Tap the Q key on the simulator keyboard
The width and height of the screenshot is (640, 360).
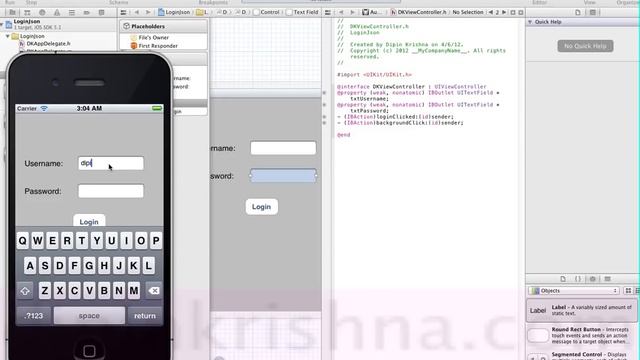tap(23, 241)
